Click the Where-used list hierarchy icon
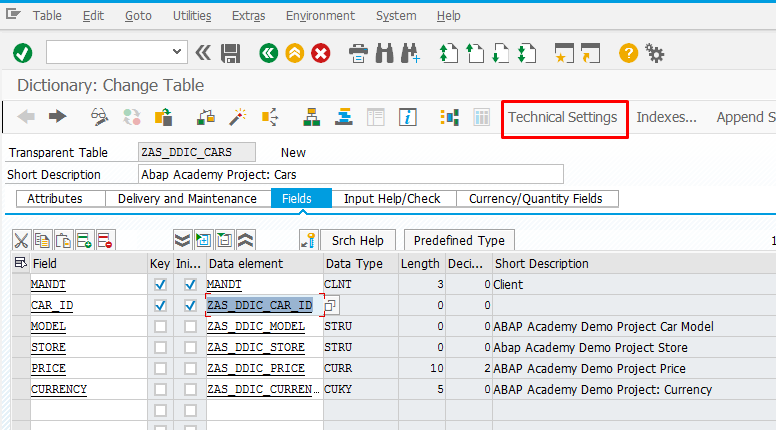Screen dimensions: 776x430 [311, 117]
